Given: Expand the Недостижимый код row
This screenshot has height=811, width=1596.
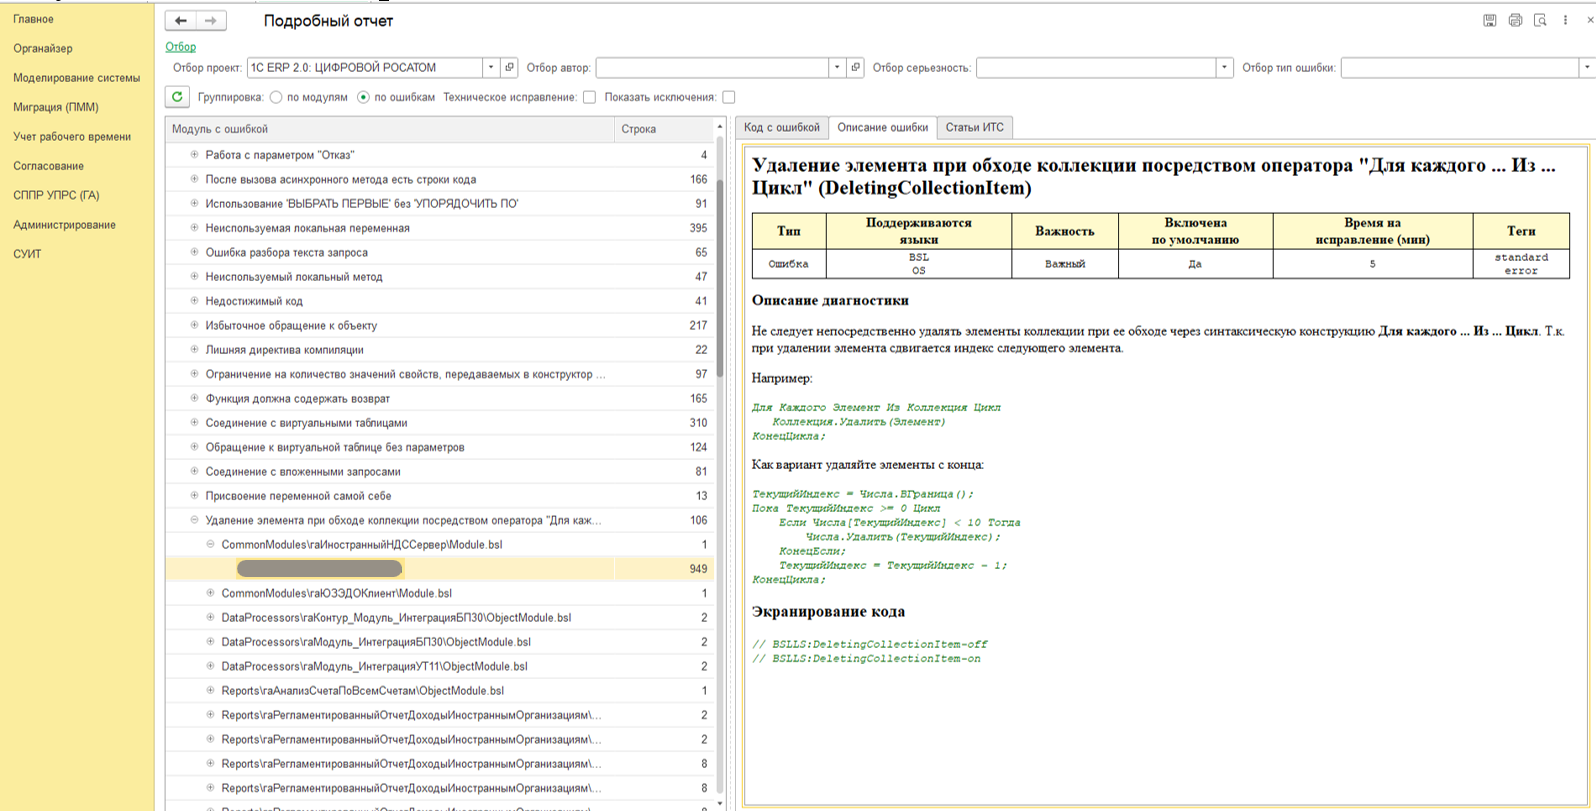Looking at the screenshot, I should [194, 301].
